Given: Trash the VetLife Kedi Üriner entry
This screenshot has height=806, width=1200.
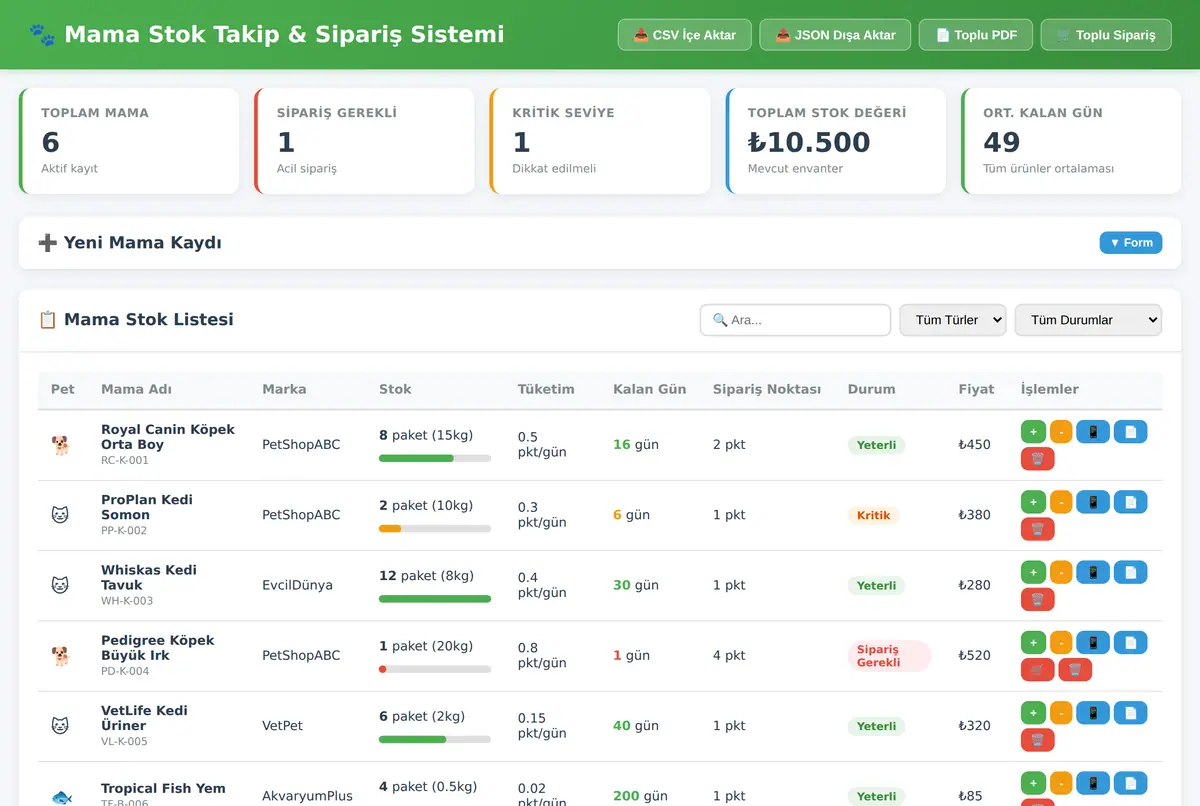Looking at the screenshot, I should point(1037,740).
